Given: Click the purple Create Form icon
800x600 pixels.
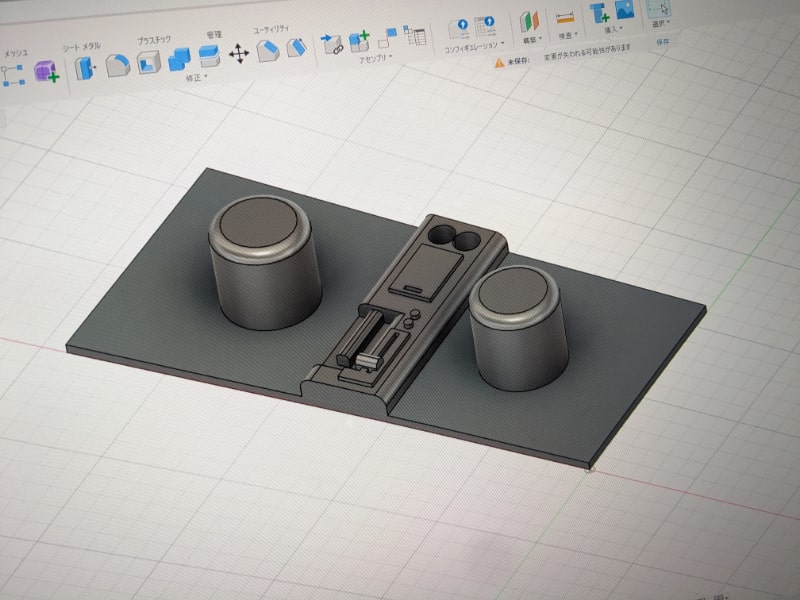Looking at the screenshot, I should (x=46, y=71).
